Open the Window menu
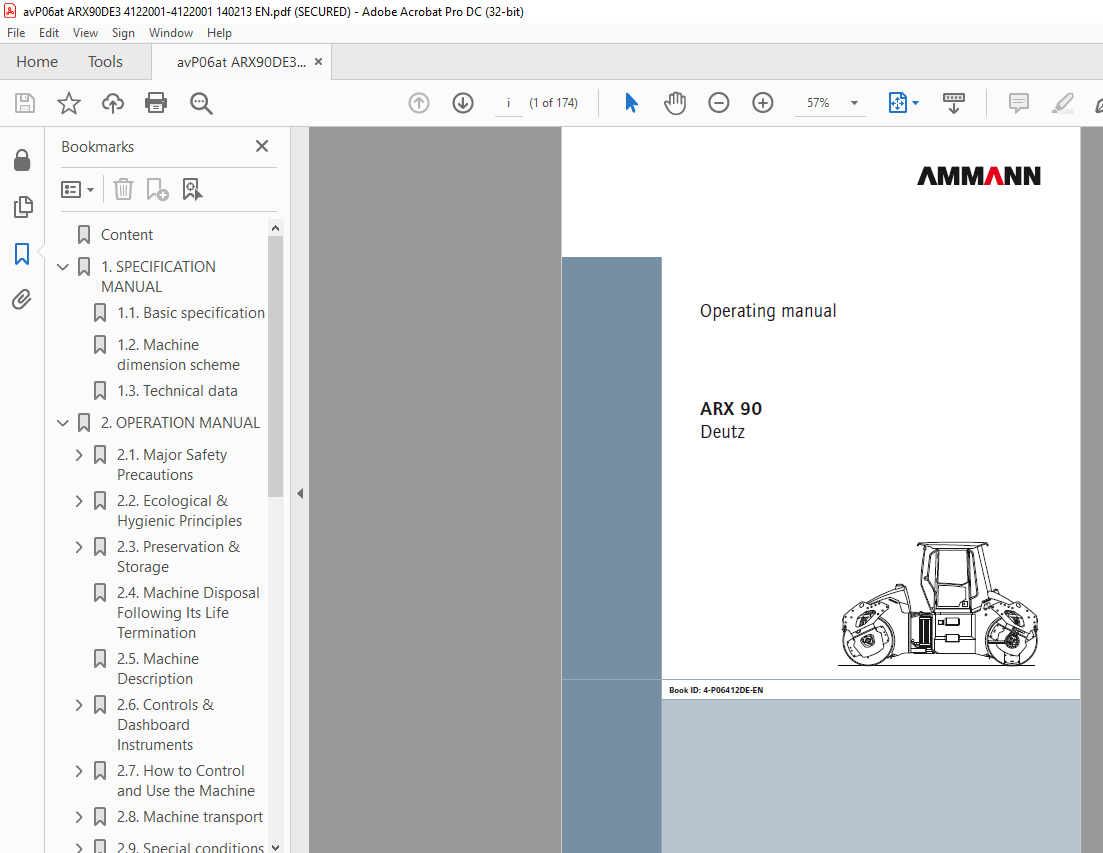The height and width of the screenshot is (853, 1103). [x=171, y=33]
